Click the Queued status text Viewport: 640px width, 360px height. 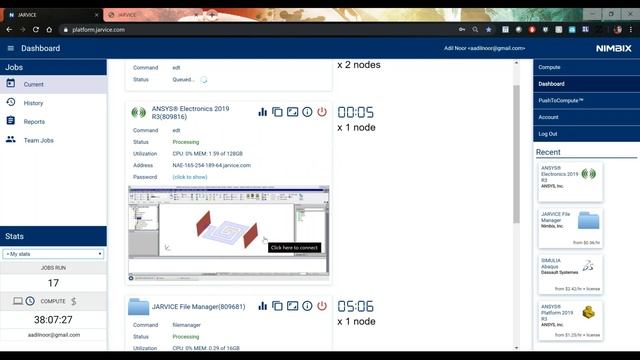point(184,80)
